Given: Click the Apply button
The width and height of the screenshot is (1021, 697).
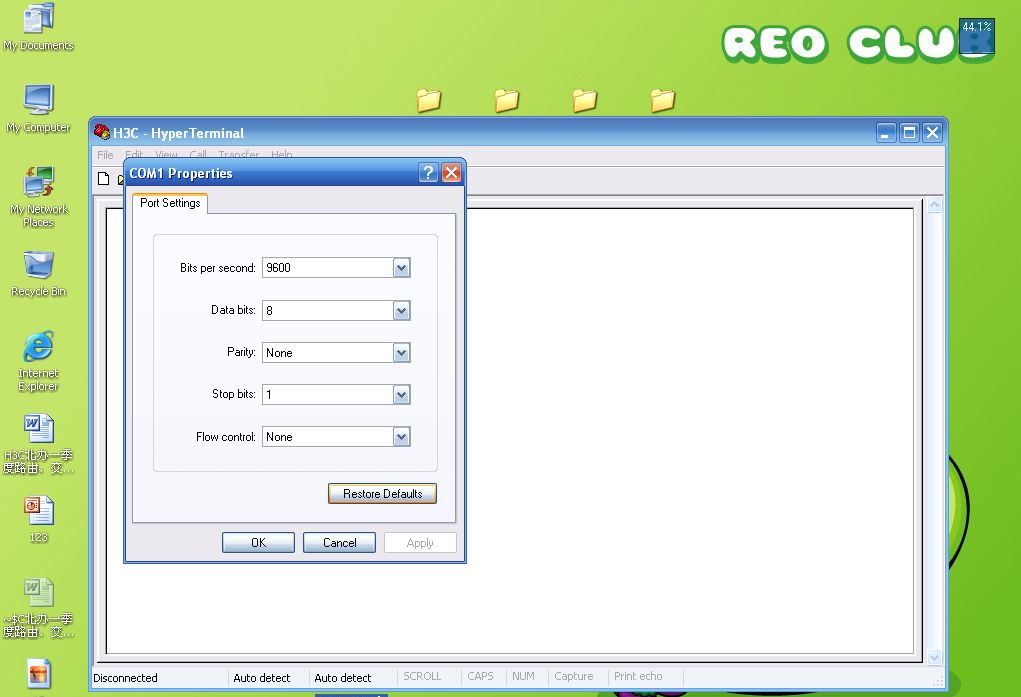Looking at the screenshot, I should 420,543.
